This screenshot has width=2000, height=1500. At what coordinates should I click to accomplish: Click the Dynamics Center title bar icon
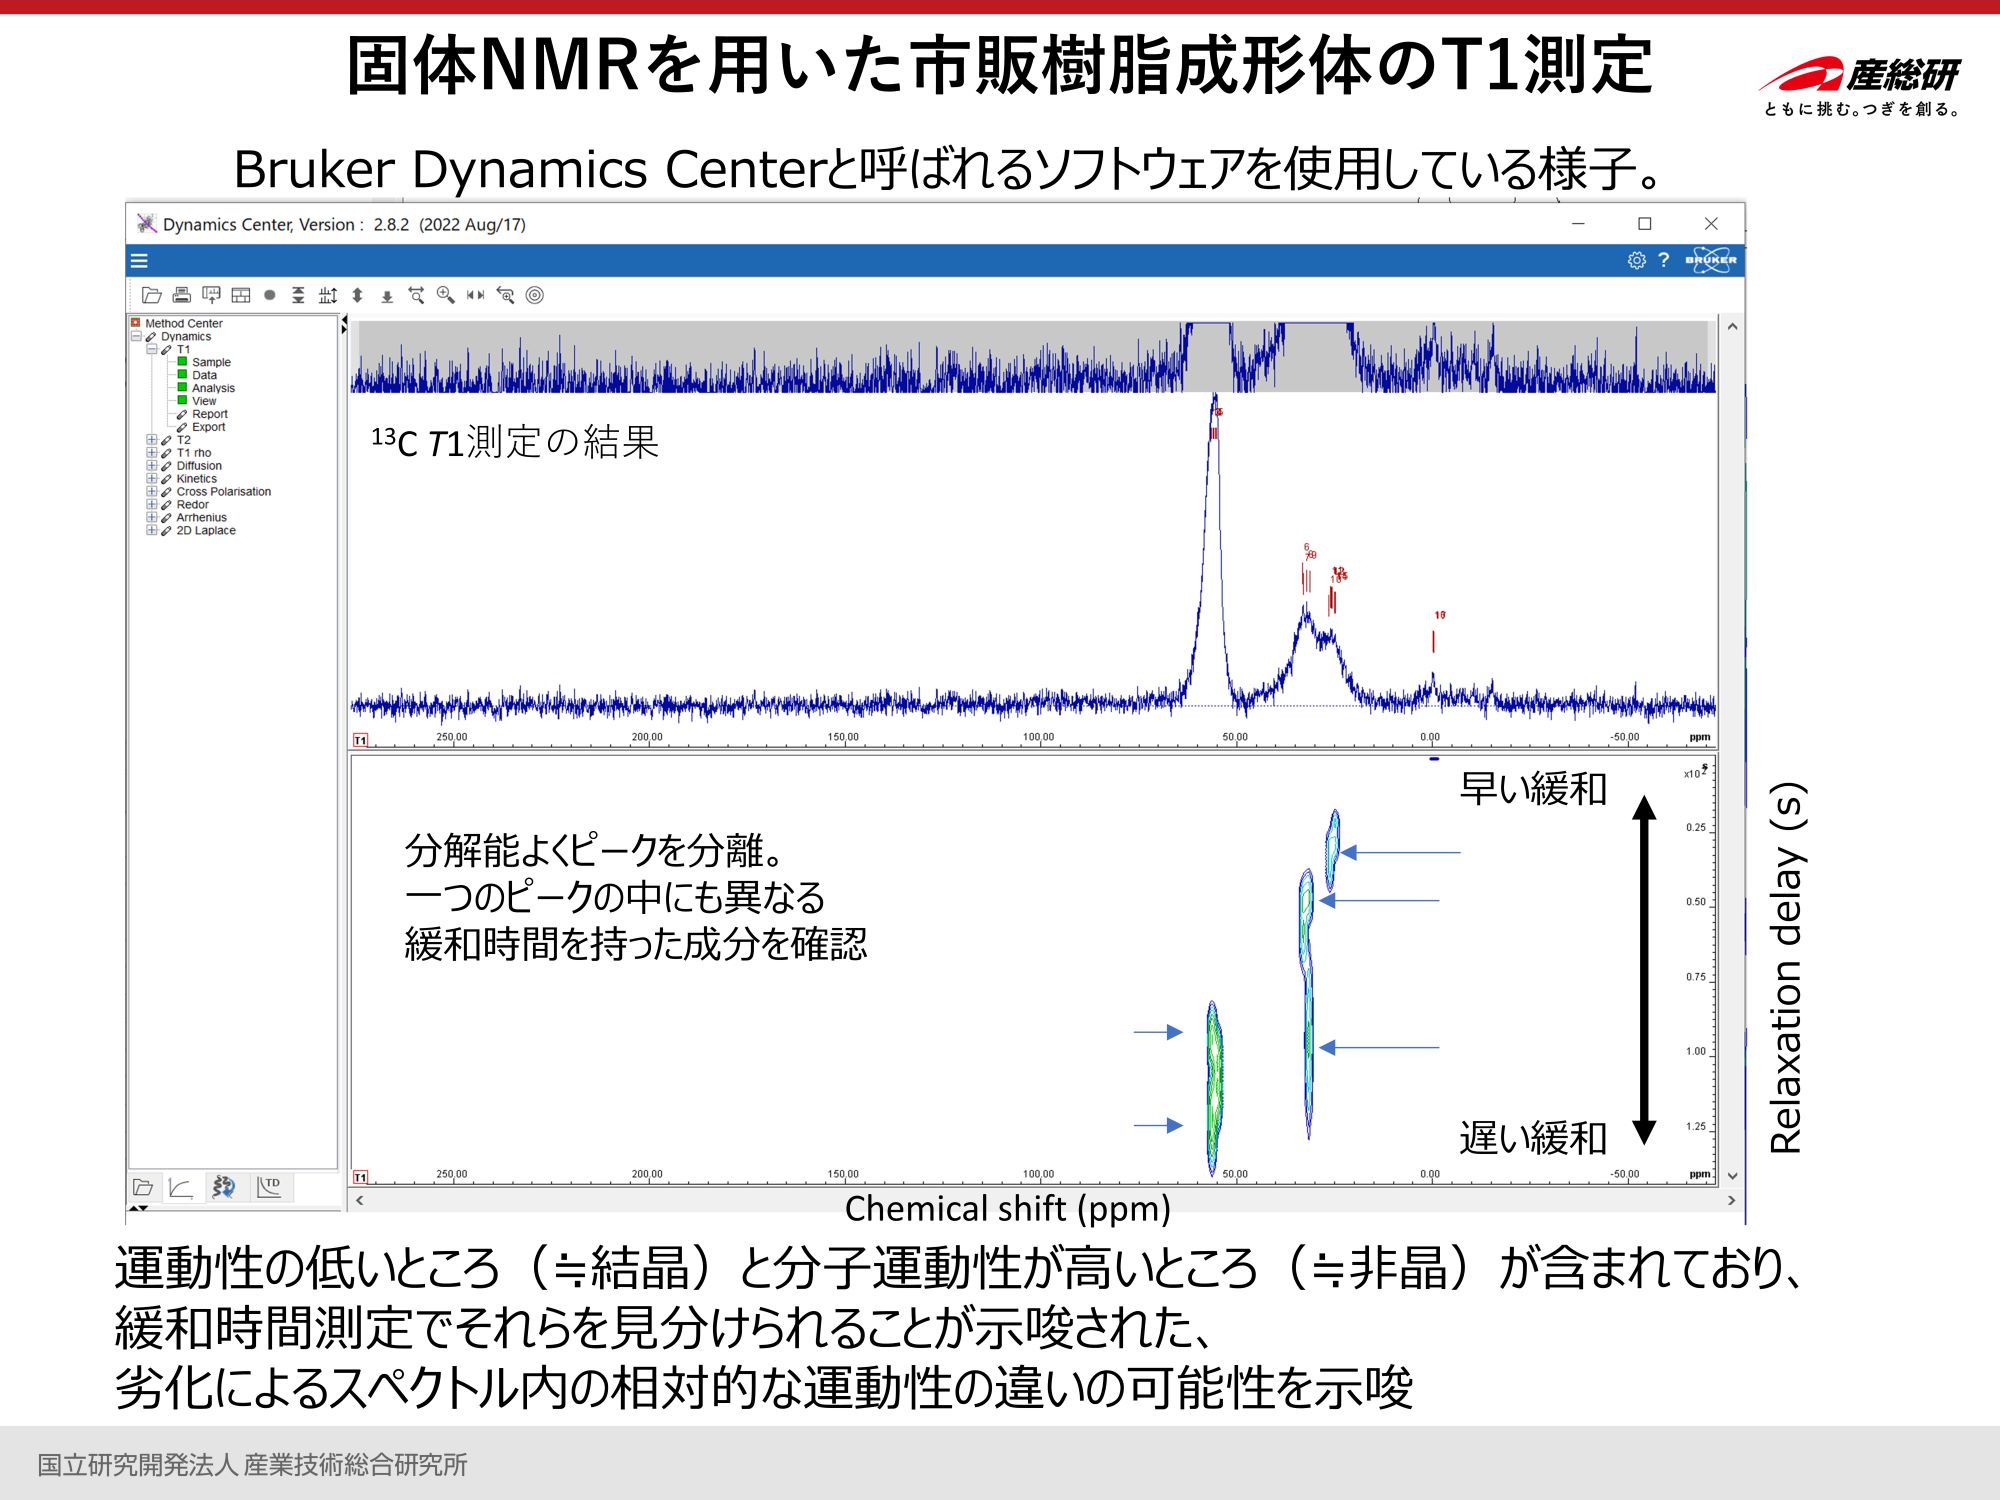pyautogui.click(x=147, y=224)
